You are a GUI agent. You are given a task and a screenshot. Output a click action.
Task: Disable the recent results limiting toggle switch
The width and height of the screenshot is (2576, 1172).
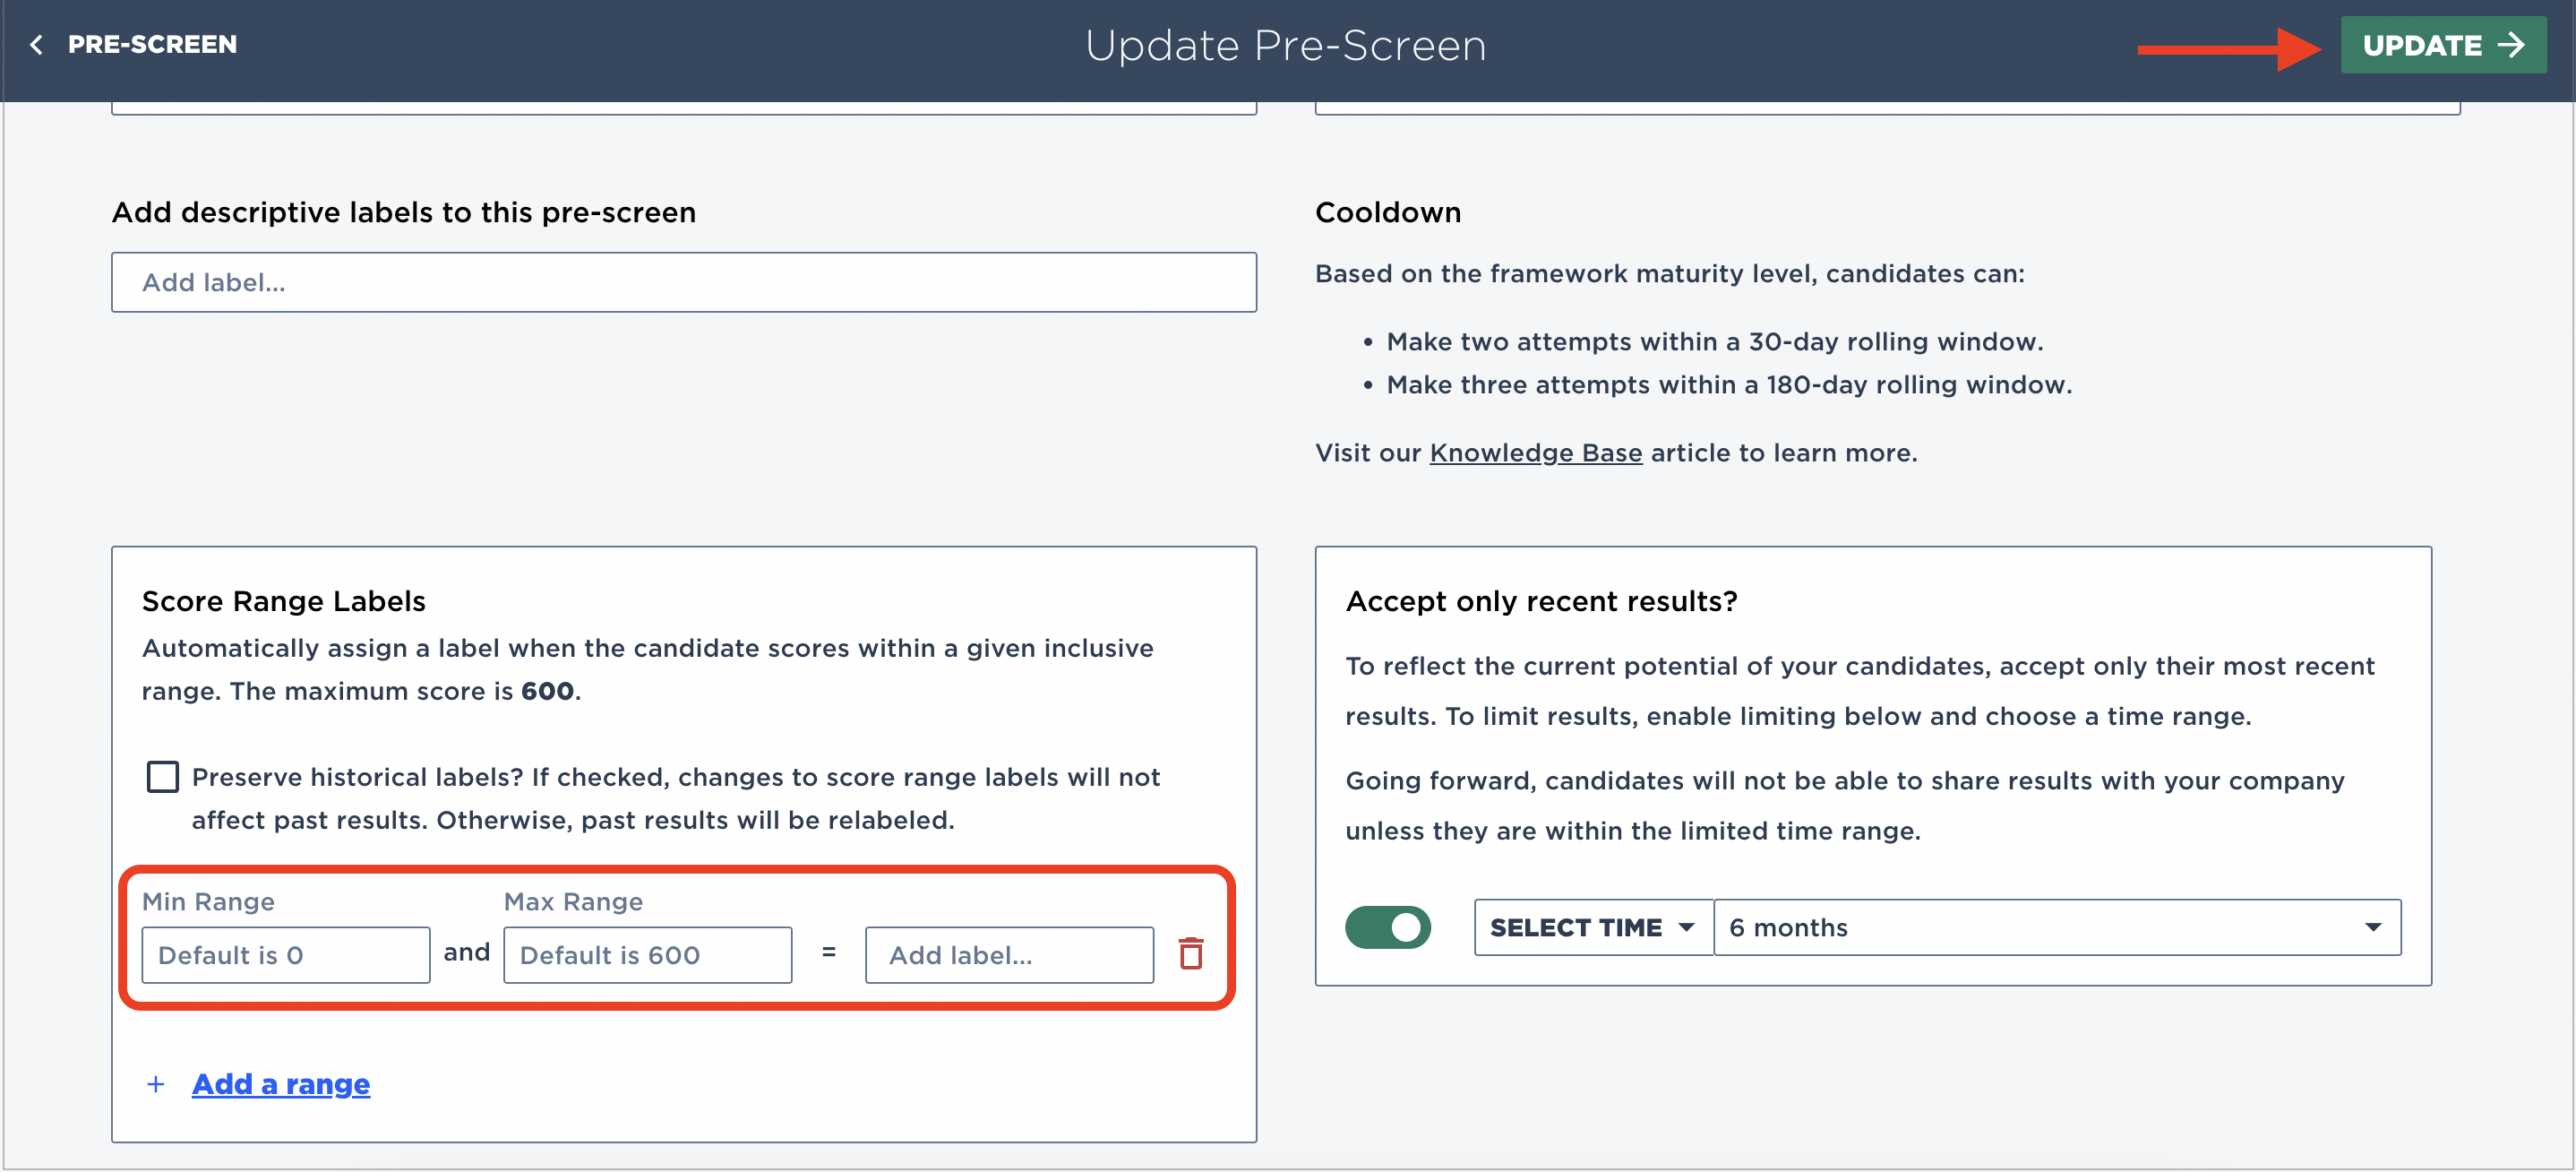[x=1388, y=927]
